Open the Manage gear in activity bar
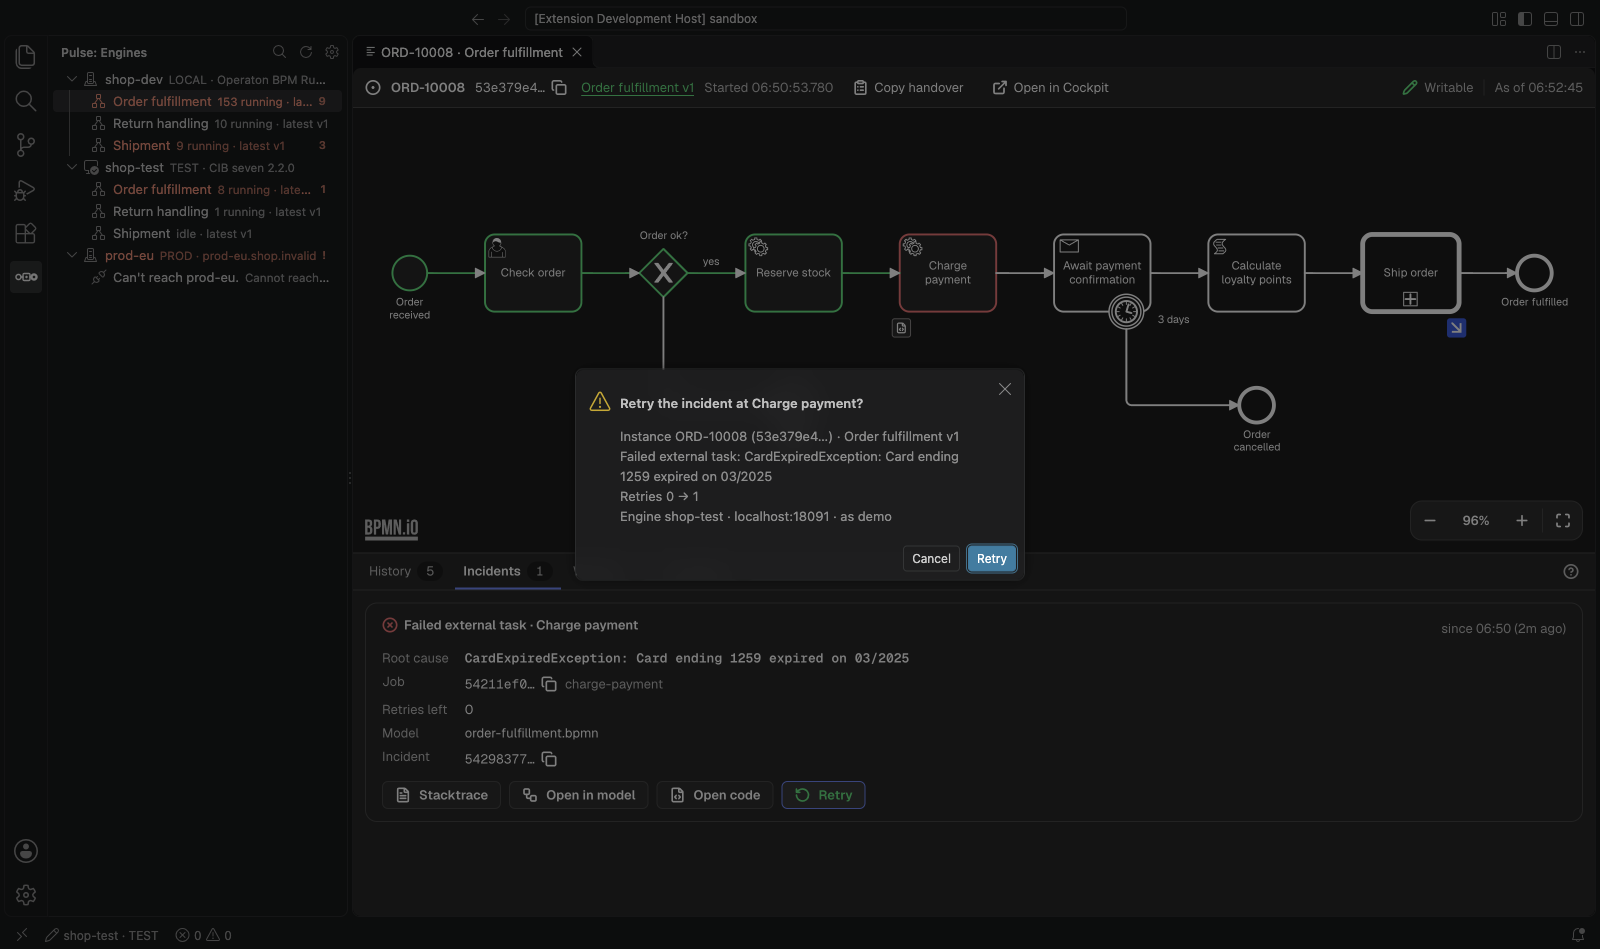 tap(26, 895)
